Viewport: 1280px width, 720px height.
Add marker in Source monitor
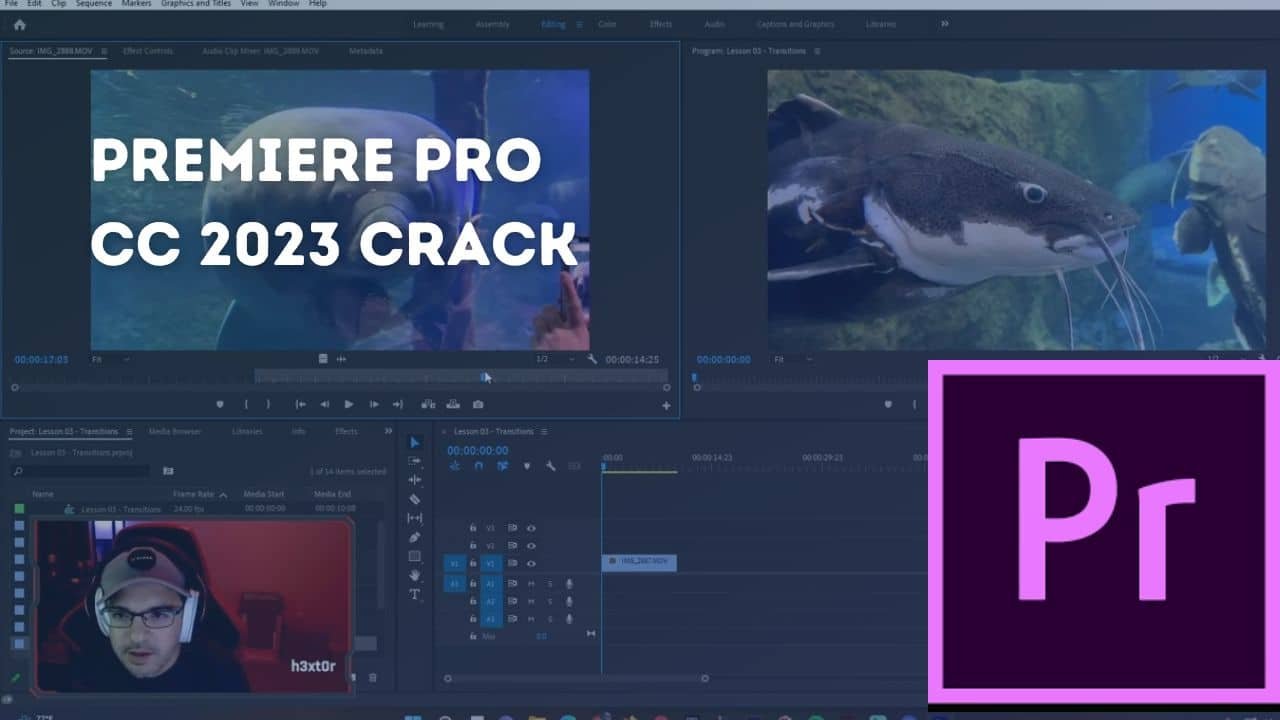click(x=220, y=404)
